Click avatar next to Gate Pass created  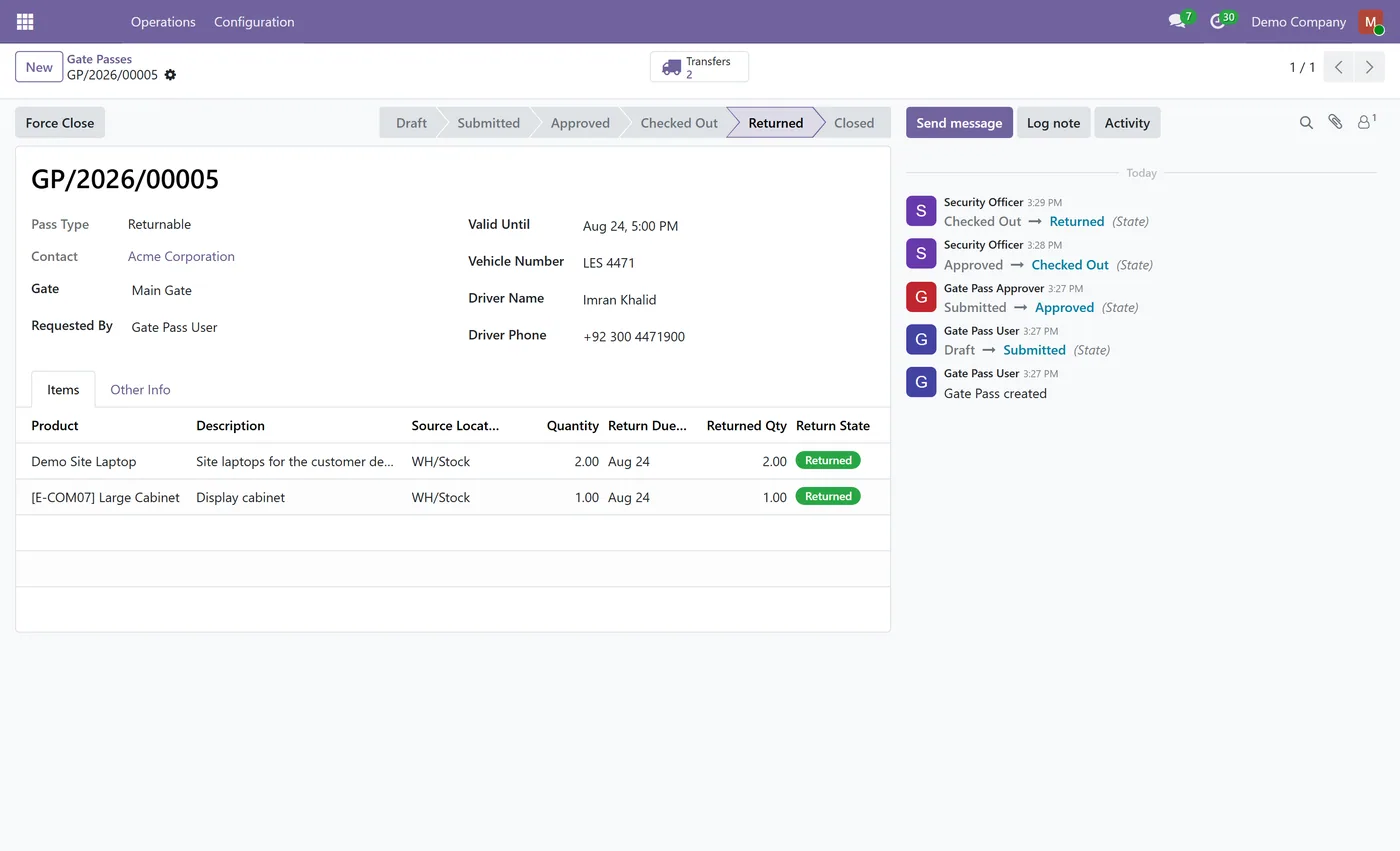pos(921,382)
